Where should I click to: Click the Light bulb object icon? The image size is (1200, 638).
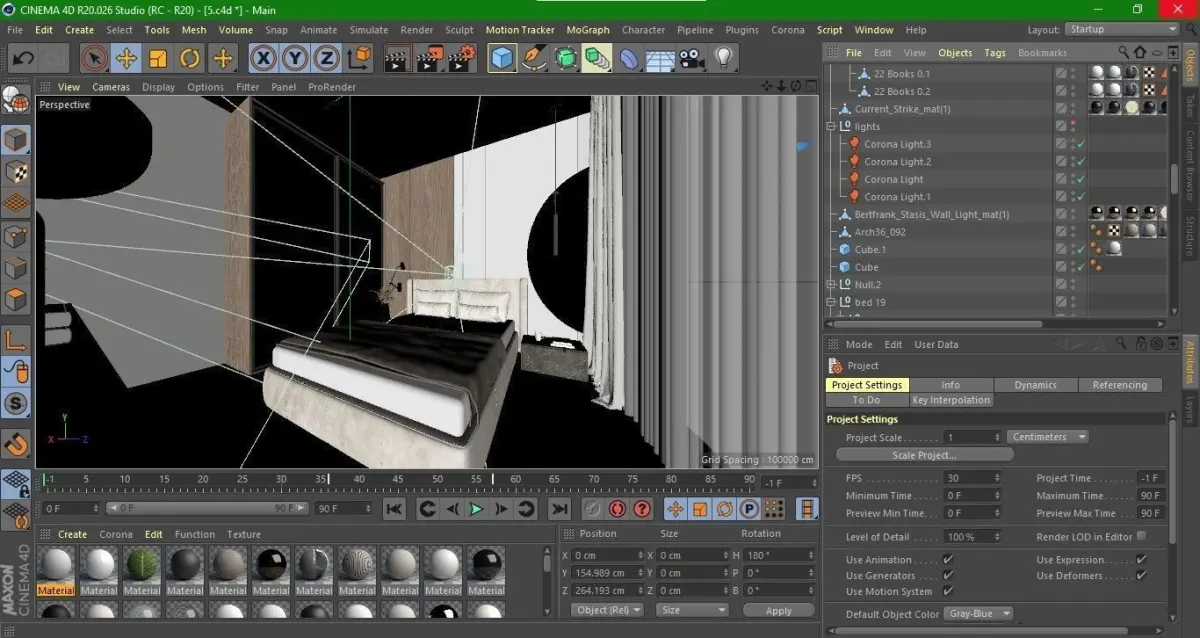tap(723, 59)
